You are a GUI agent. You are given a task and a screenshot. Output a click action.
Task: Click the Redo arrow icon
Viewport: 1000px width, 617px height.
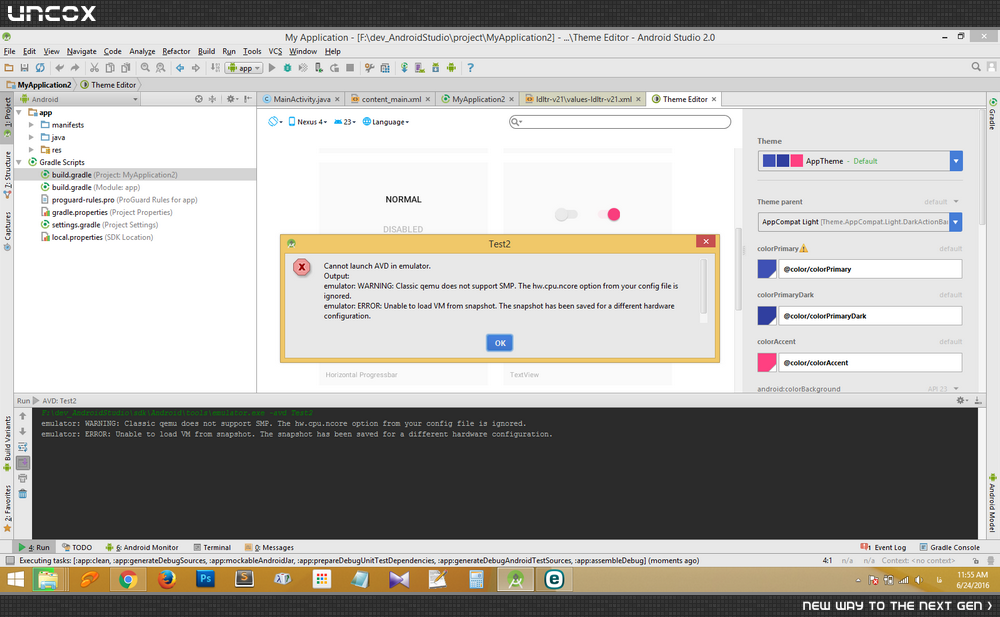75,68
